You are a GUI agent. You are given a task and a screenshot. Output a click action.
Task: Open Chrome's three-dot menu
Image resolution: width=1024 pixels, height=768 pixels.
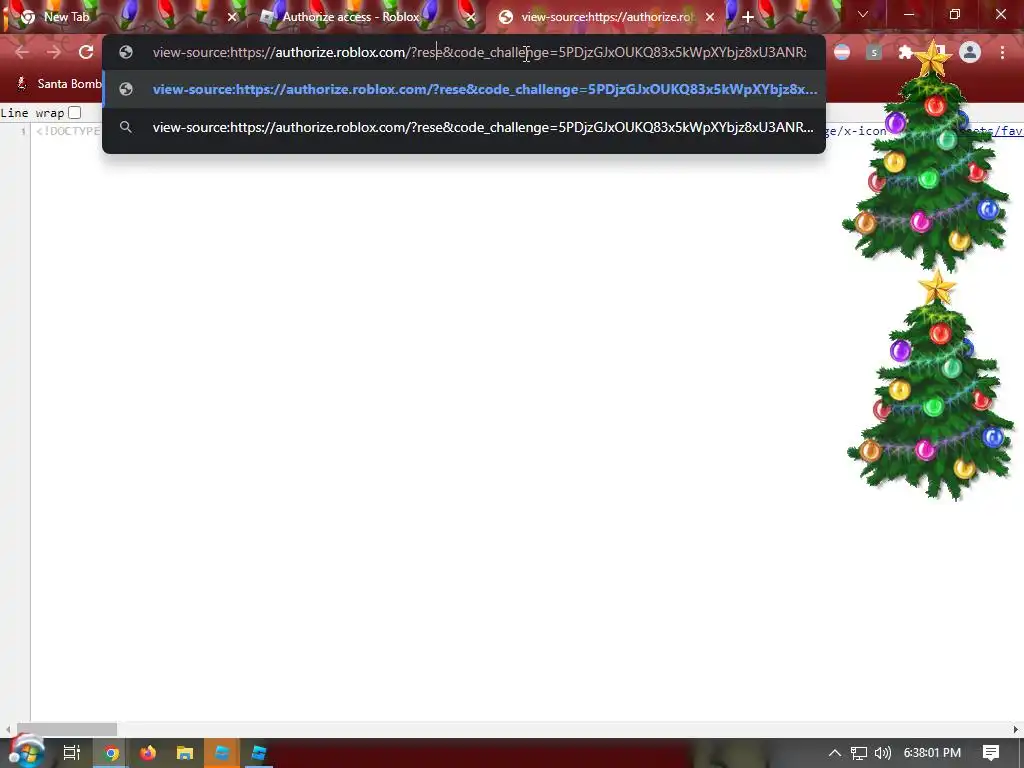coord(1002,52)
